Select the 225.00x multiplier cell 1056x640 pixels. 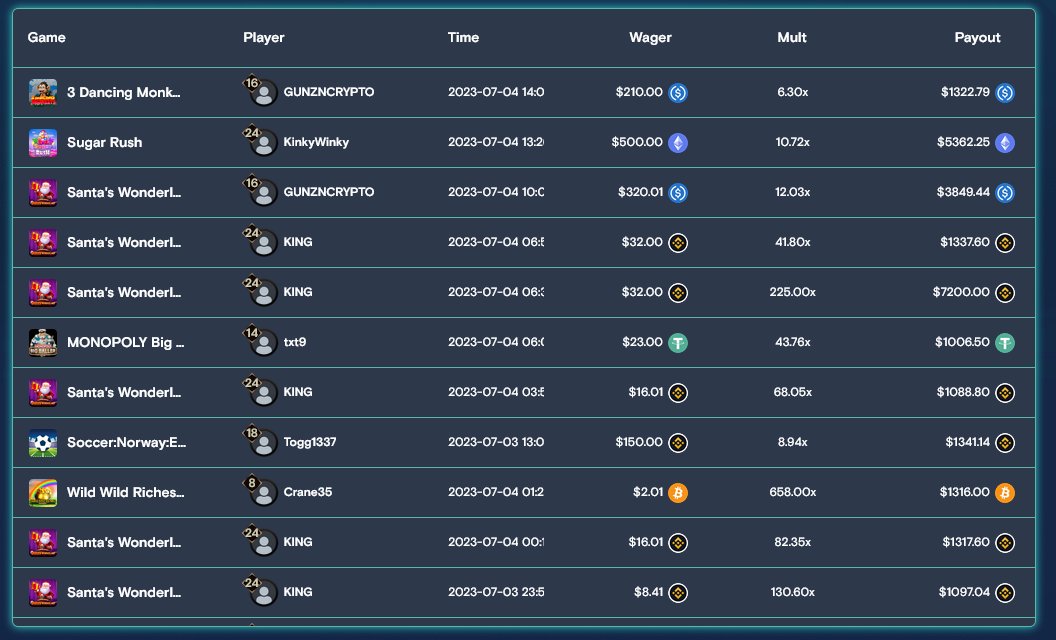click(x=793, y=292)
